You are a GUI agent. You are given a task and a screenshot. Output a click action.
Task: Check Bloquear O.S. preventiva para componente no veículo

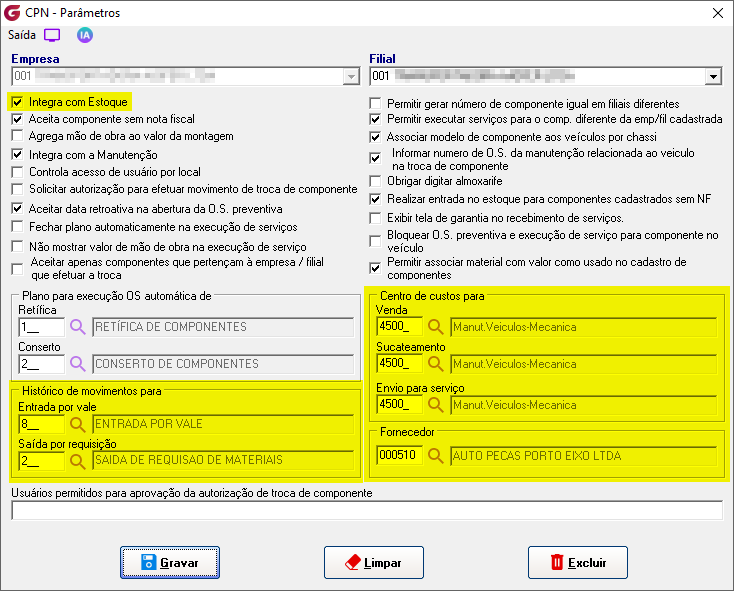click(375, 241)
